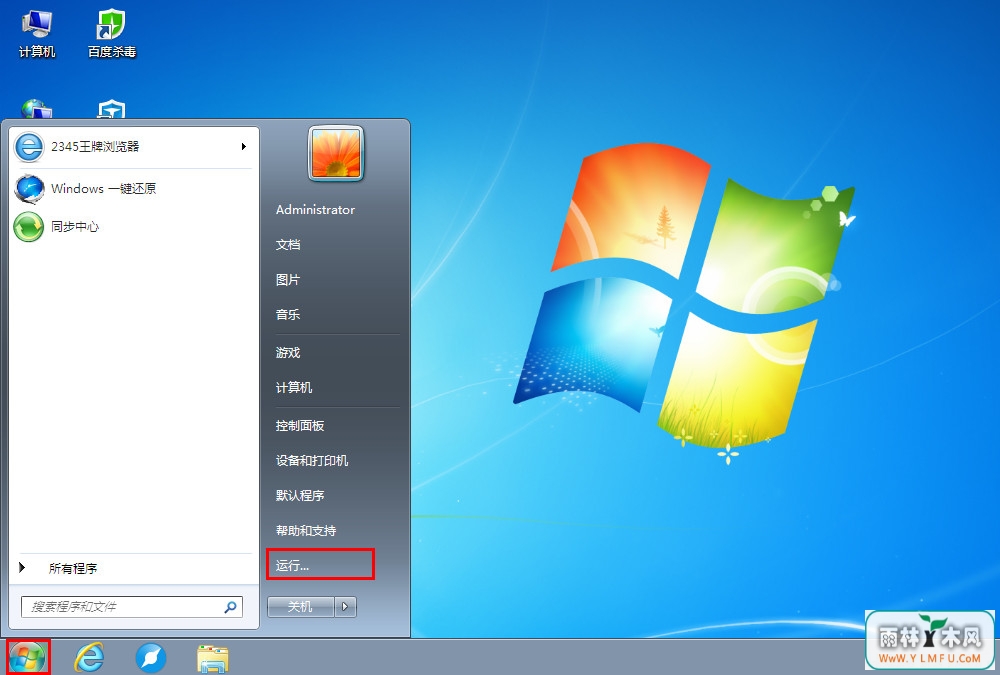Expand the 2345王牌浏览器 jump list arrow
The image size is (1000, 675).
pyautogui.click(x=244, y=147)
